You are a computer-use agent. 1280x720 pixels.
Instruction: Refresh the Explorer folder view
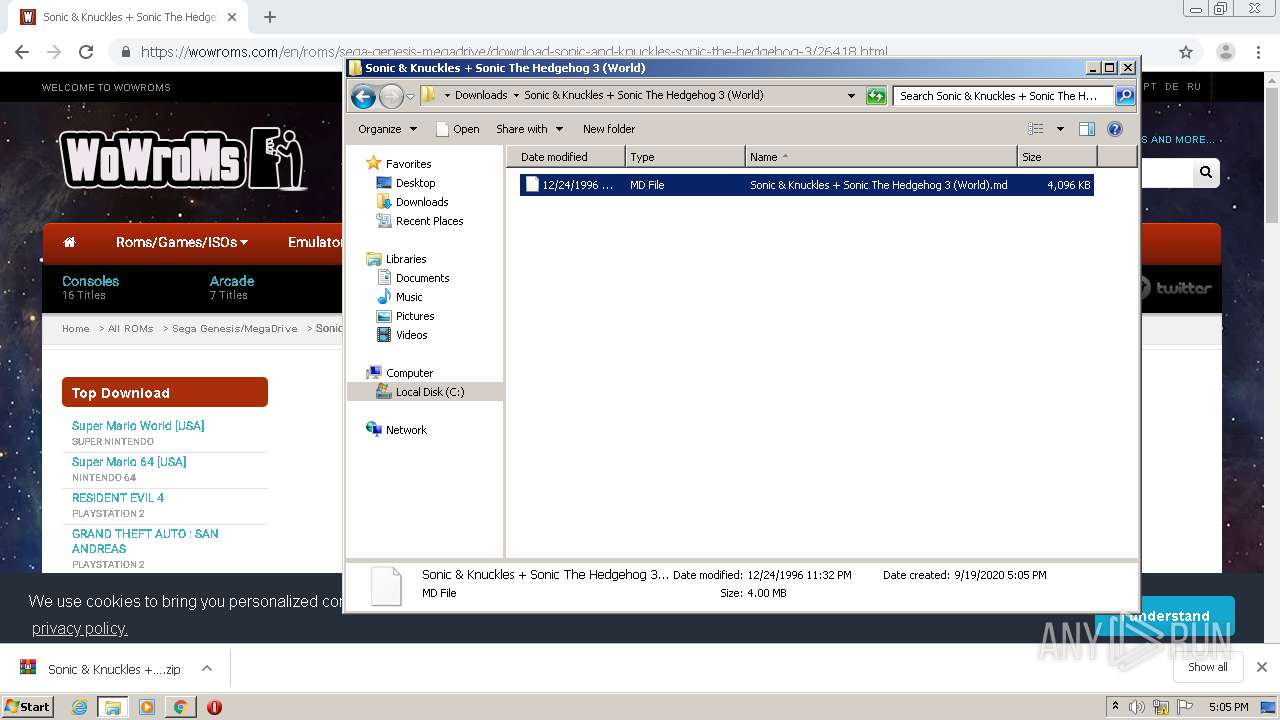point(876,96)
